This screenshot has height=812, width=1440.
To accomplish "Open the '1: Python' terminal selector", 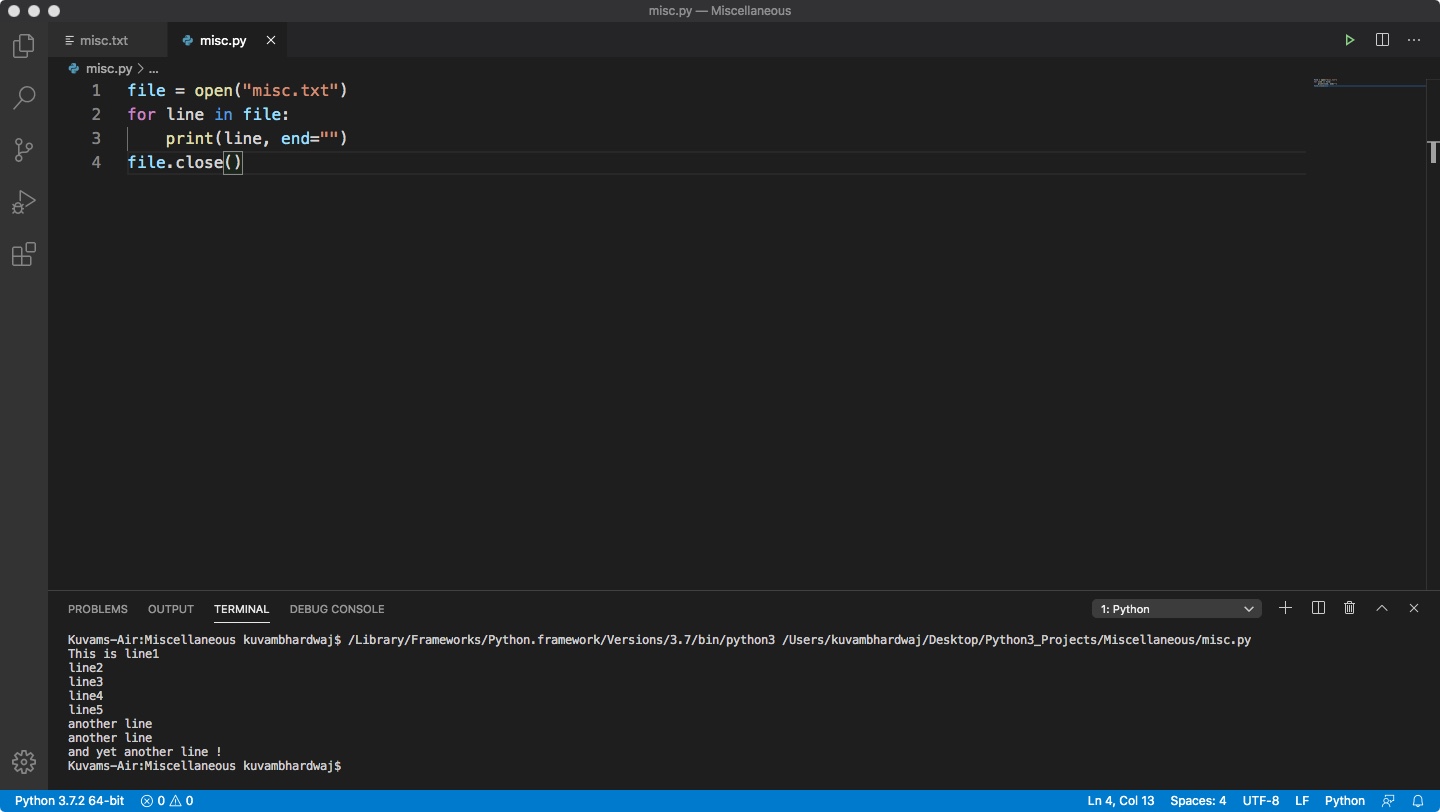I will click(x=1176, y=608).
